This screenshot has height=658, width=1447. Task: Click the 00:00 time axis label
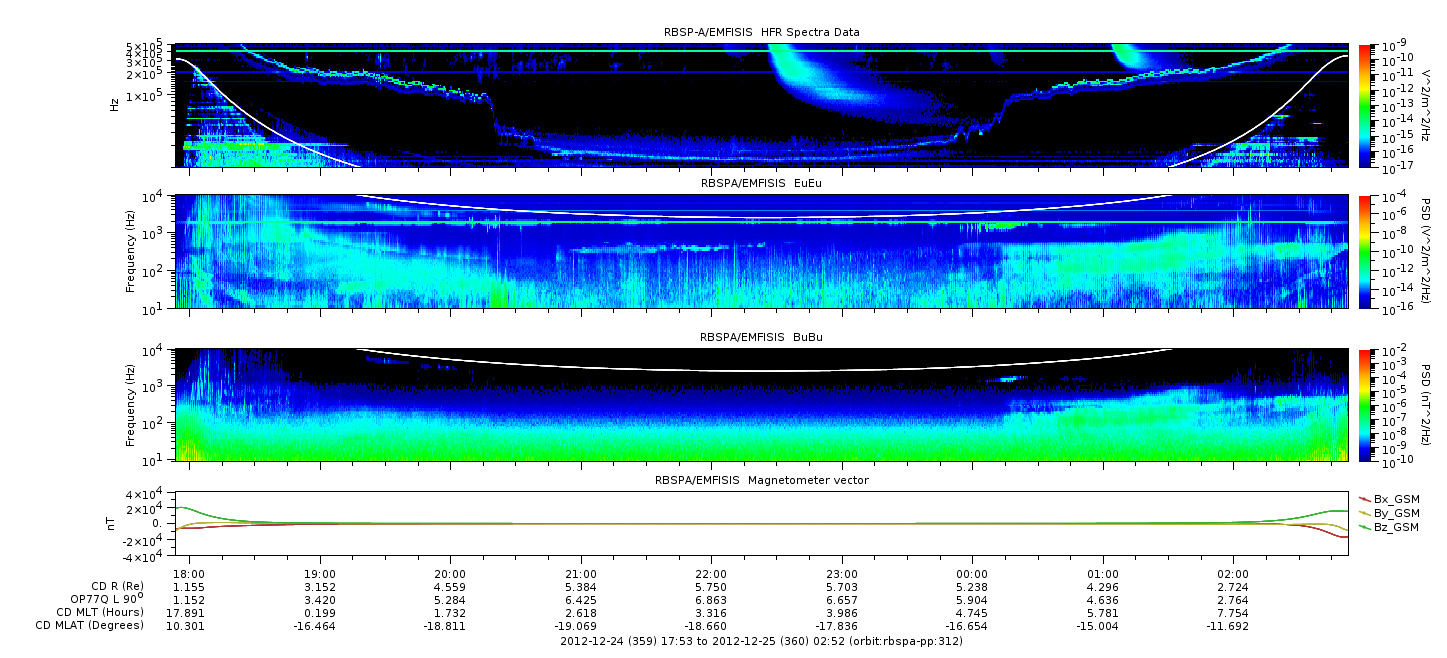click(972, 575)
